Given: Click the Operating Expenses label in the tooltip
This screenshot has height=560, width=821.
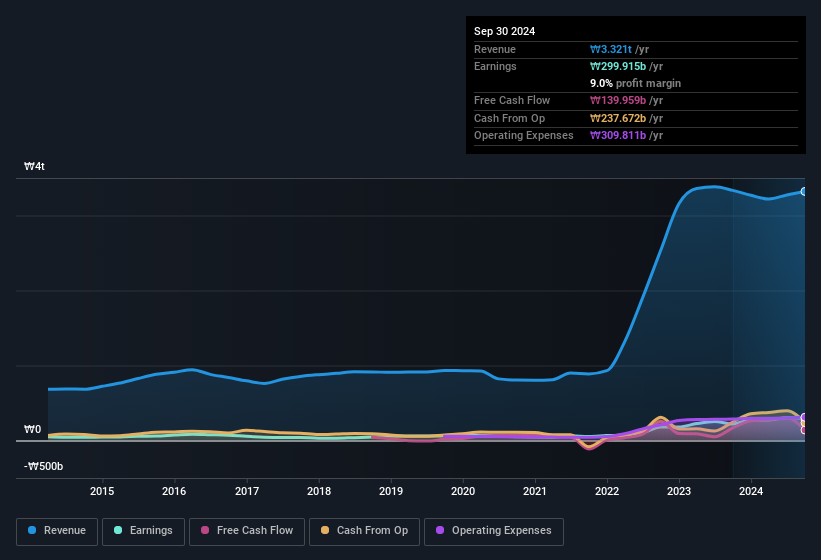Looking at the screenshot, I should point(524,136).
